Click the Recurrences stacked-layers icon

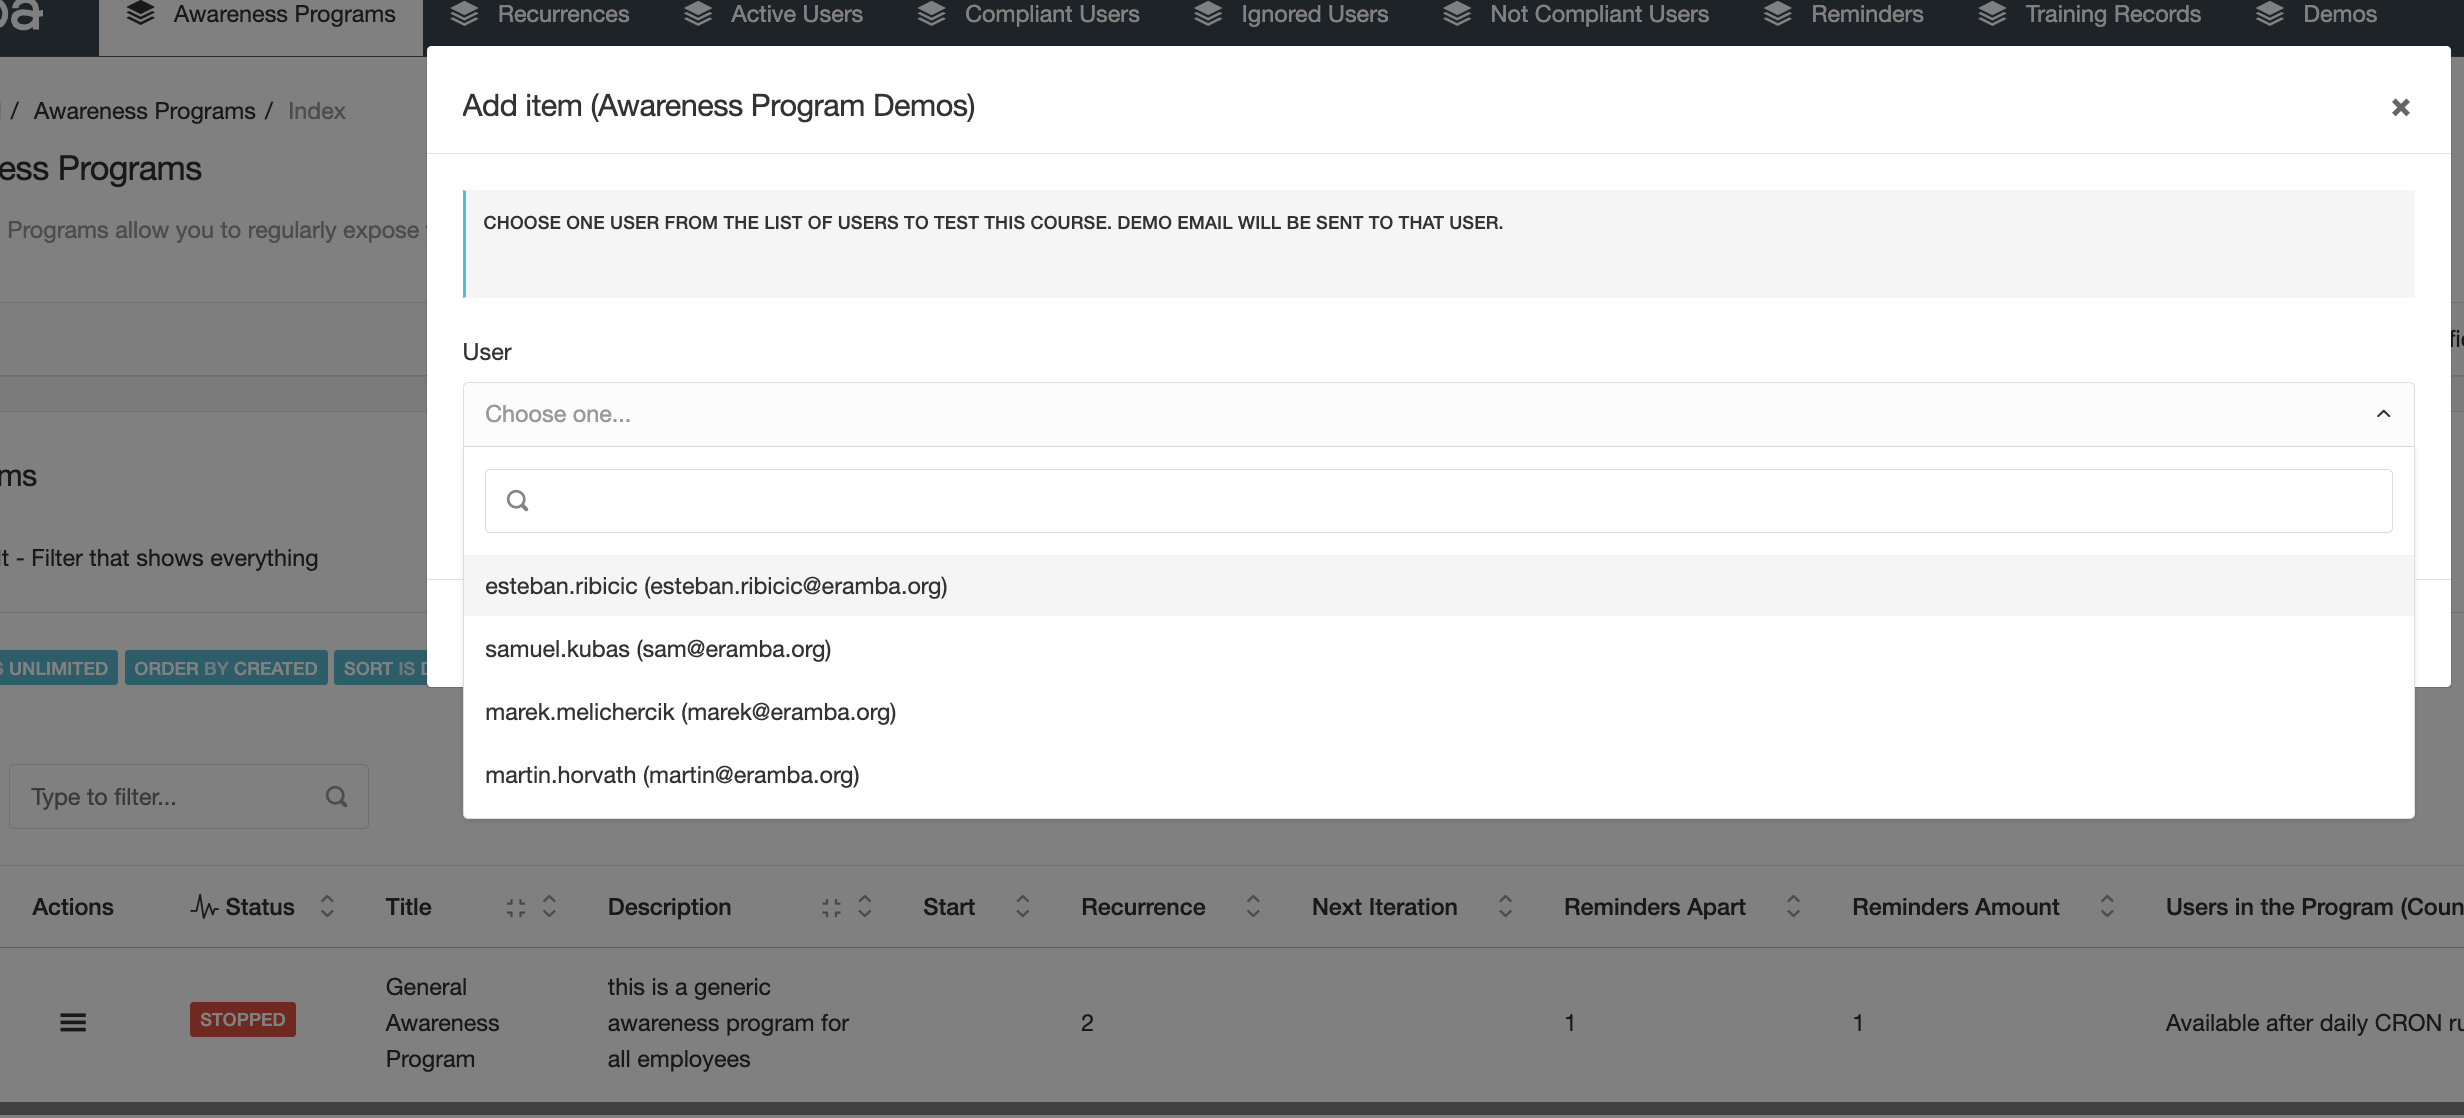point(465,13)
